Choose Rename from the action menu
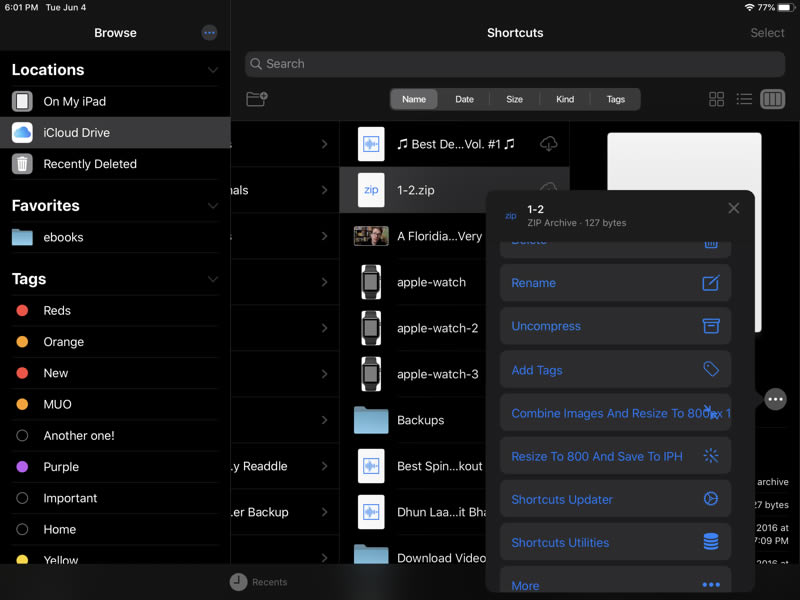This screenshot has width=800, height=600. [615, 283]
